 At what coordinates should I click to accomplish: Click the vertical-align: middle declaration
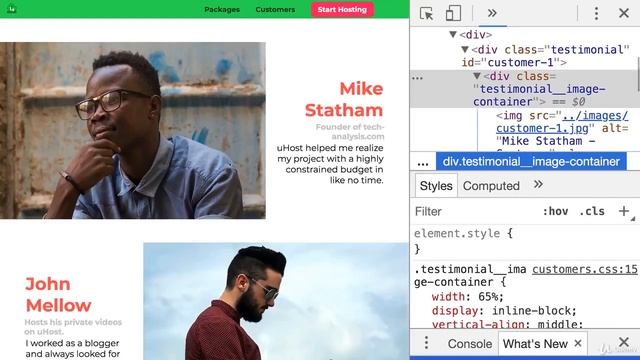point(507,324)
